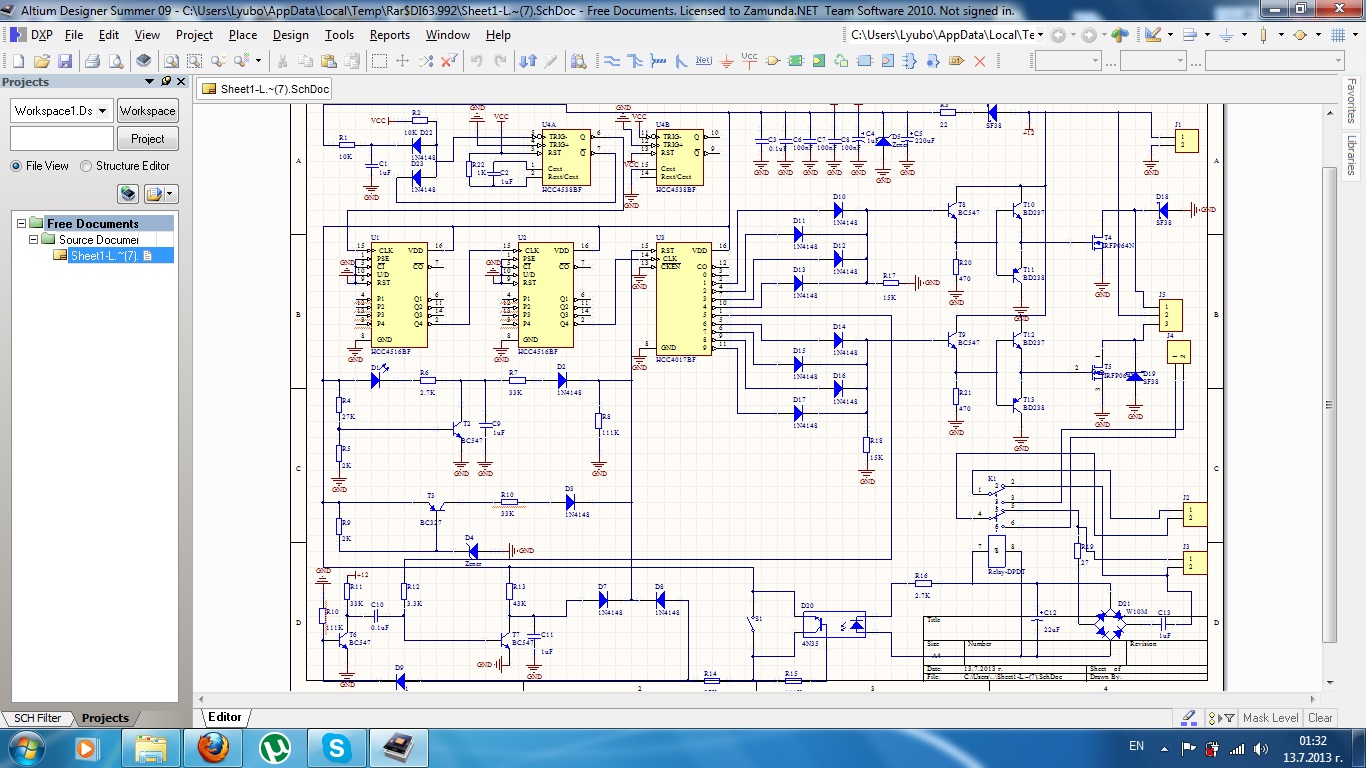The height and width of the screenshot is (768, 1366).
Task: Click the Cut toolbar icon
Action: tap(283, 61)
